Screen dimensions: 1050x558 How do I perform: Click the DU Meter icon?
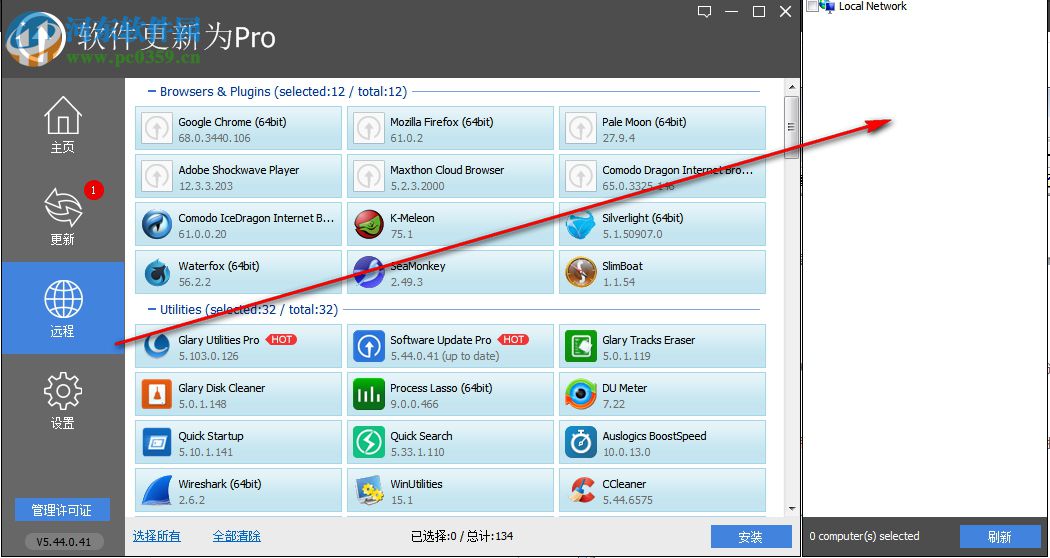581,395
